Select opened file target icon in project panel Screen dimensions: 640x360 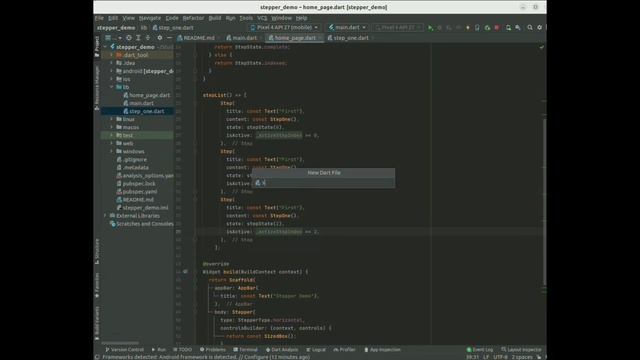tap(129, 38)
